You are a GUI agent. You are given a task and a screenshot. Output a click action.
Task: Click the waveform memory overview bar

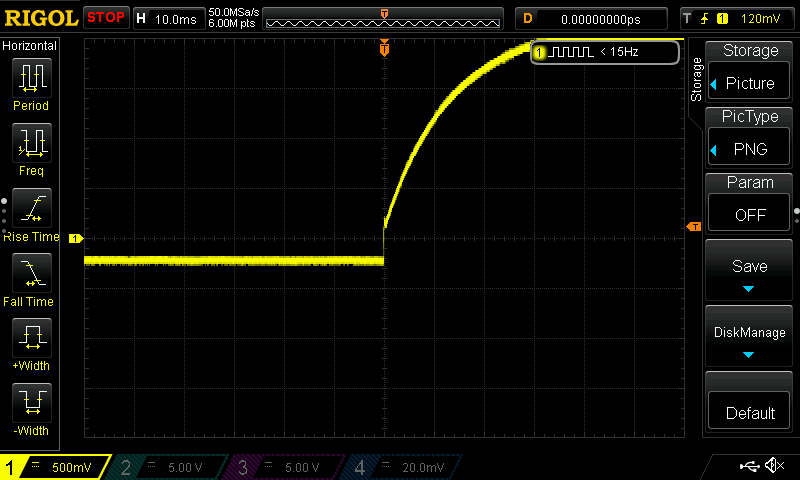(383, 19)
